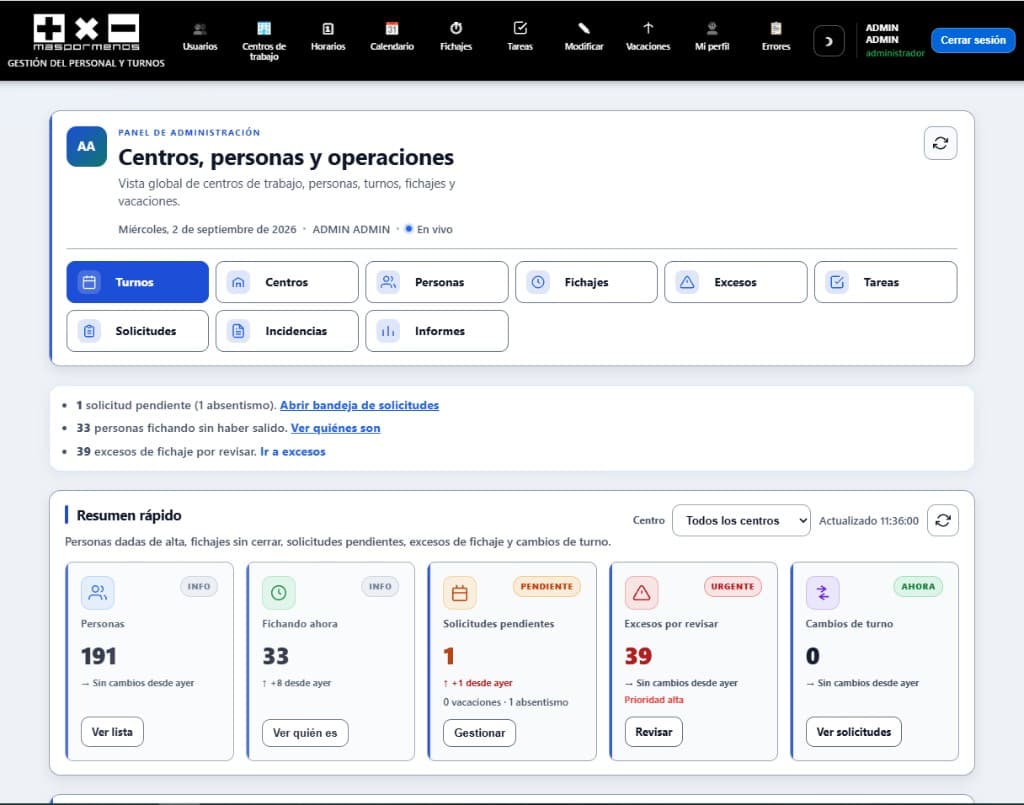Click the En vivo status indicator
The height and width of the screenshot is (805, 1024).
(x=428, y=229)
